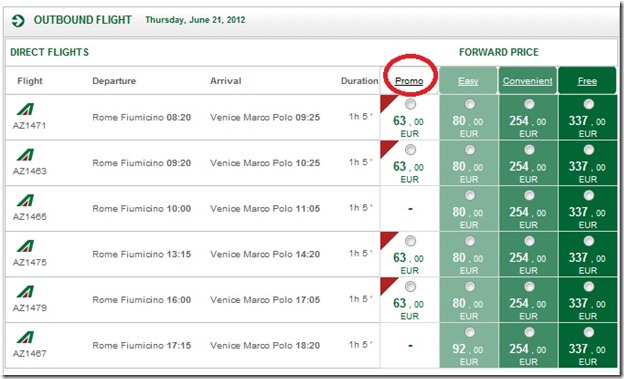Click the Alitalia logo for flight AZ1467
The image size is (624, 379).
point(25,338)
